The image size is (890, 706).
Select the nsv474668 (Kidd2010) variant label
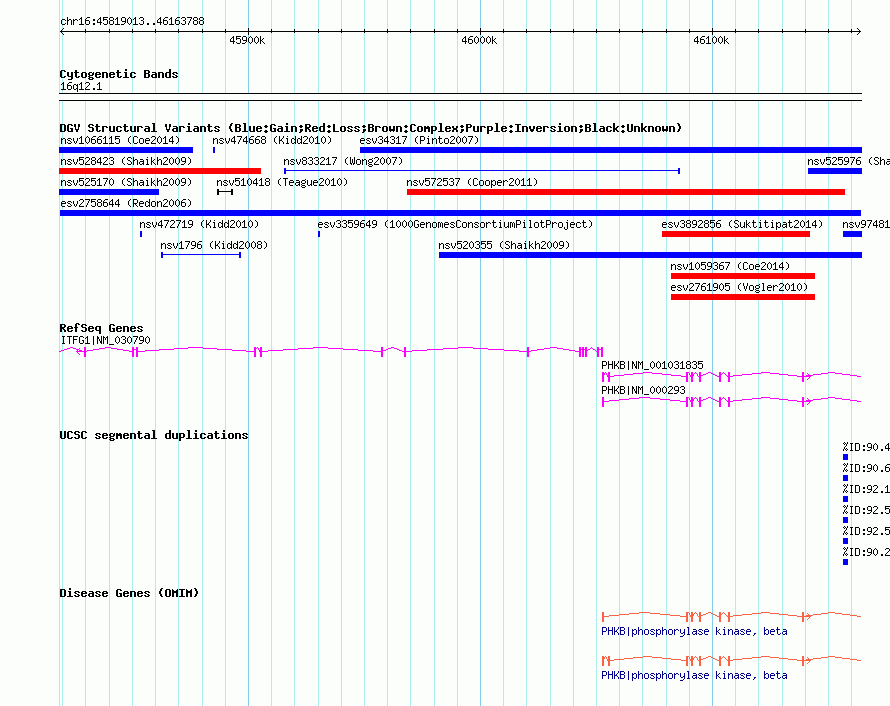272,140
